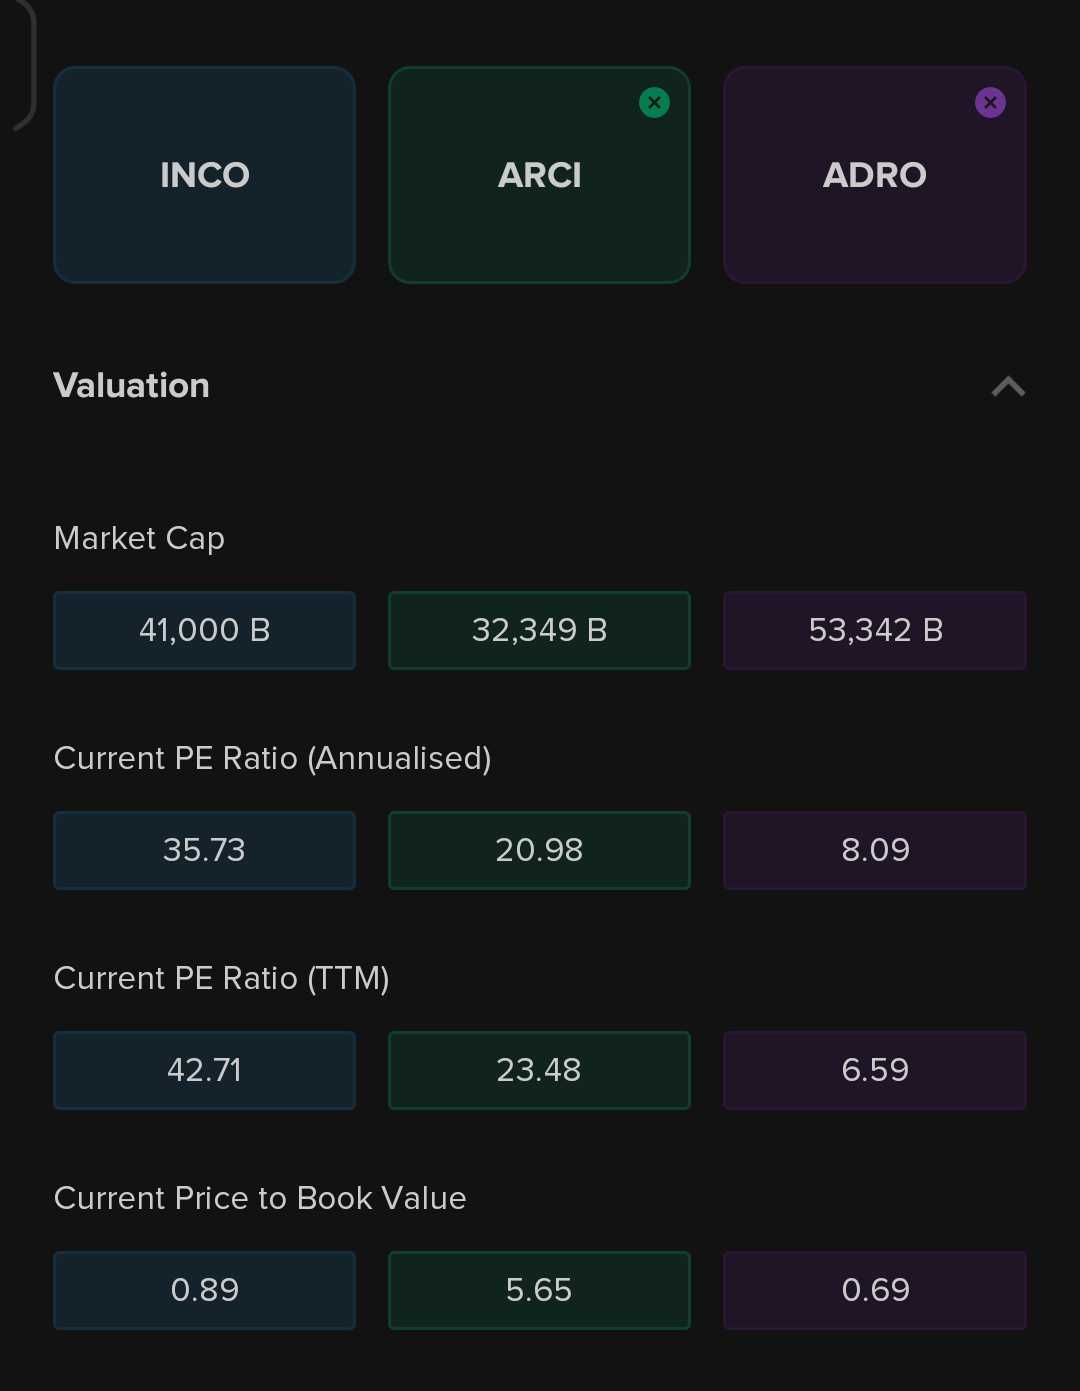
Task: Tap ARCI annualised PE value 20.98
Action: click(539, 850)
